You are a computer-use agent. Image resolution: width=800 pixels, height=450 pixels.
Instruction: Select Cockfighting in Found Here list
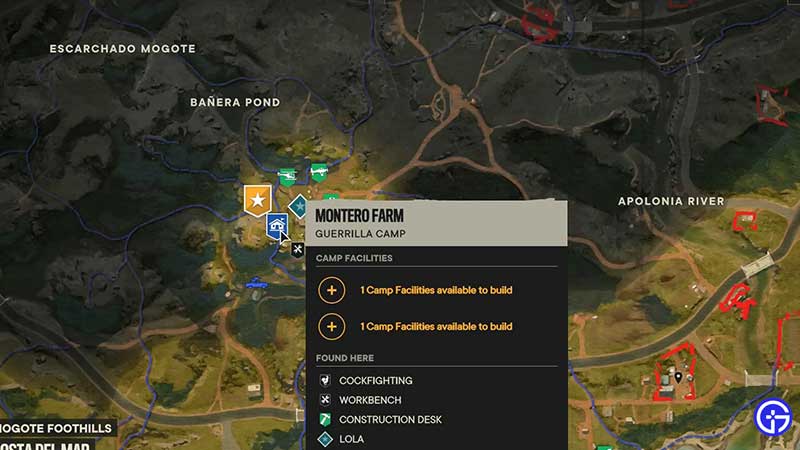pos(376,381)
